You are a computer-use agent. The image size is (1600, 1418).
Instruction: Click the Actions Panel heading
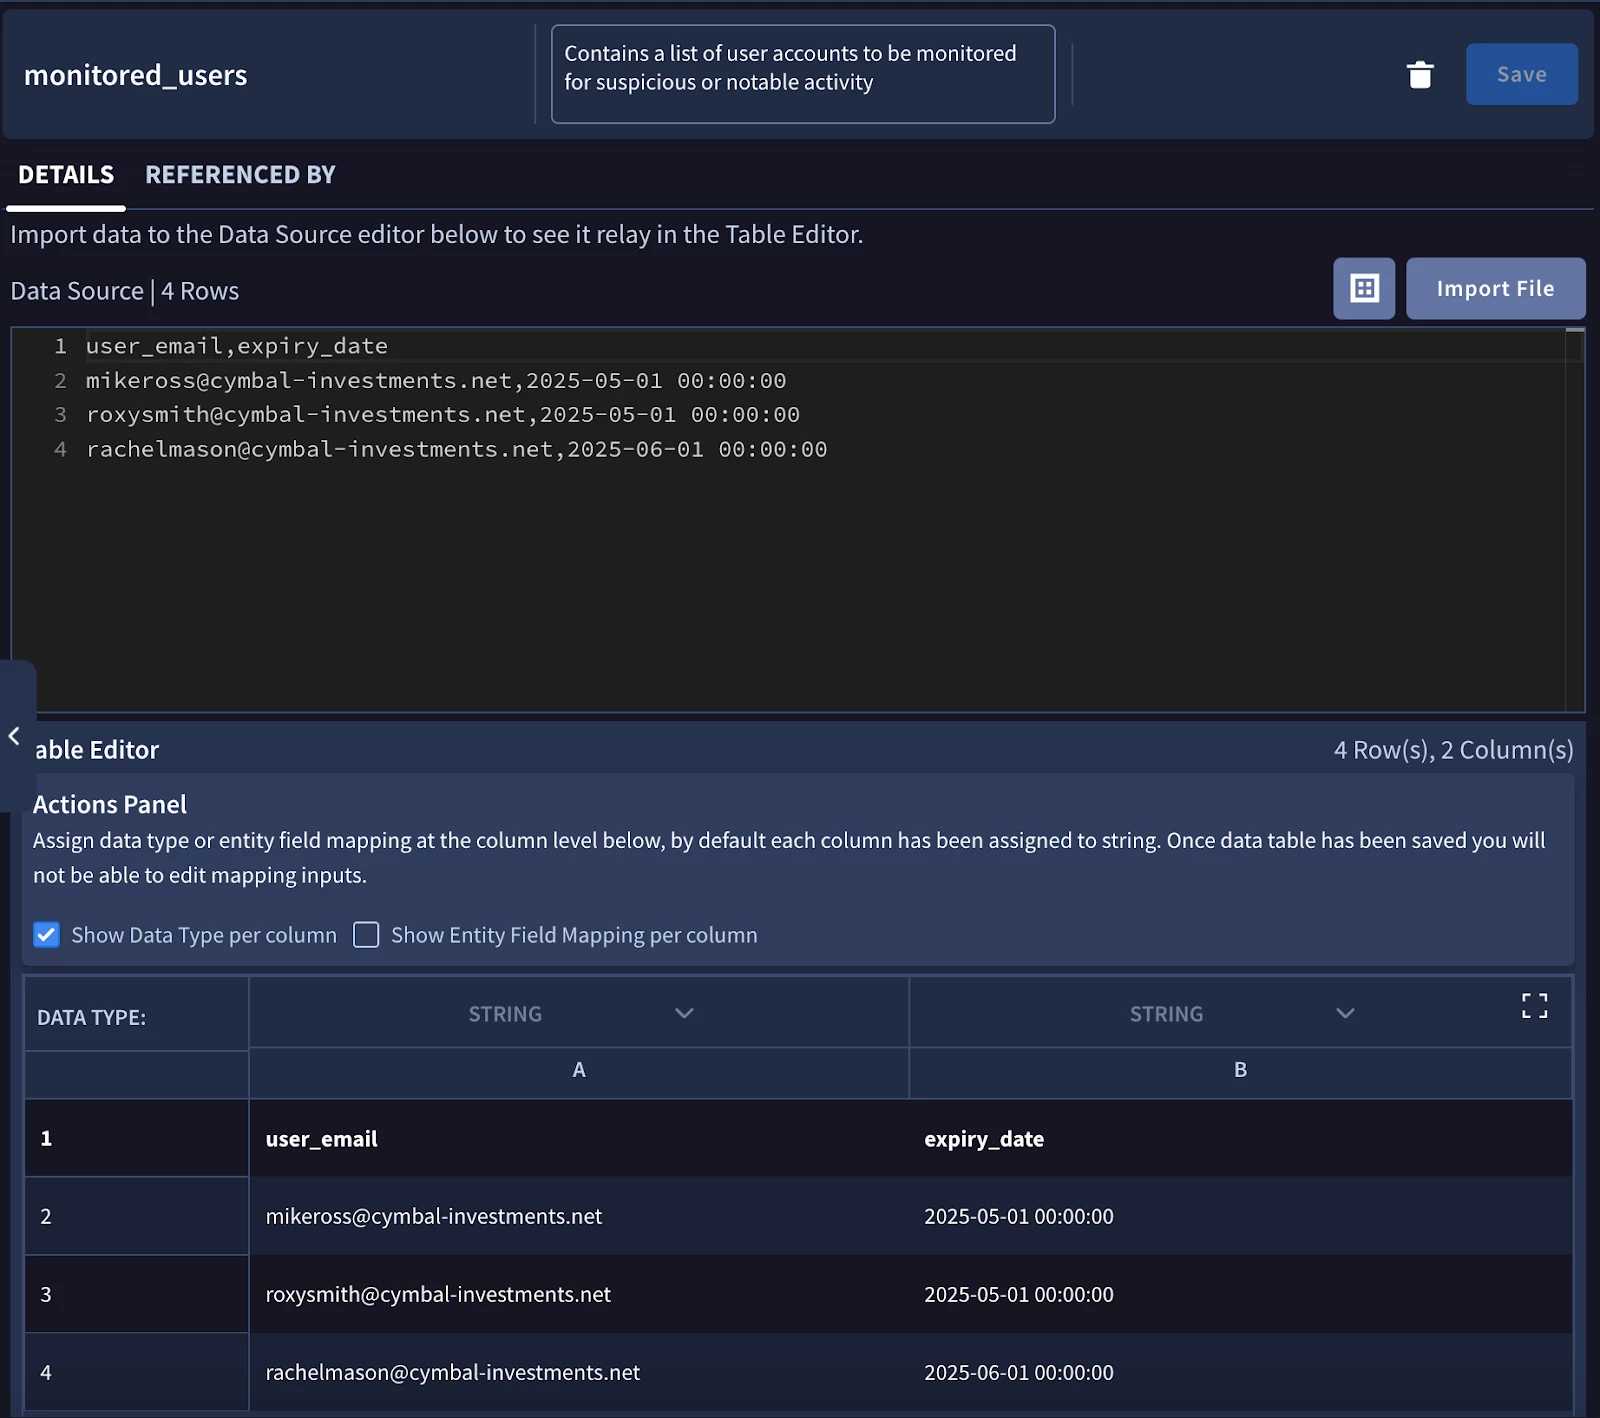pyautogui.click(x=110, y=805)
